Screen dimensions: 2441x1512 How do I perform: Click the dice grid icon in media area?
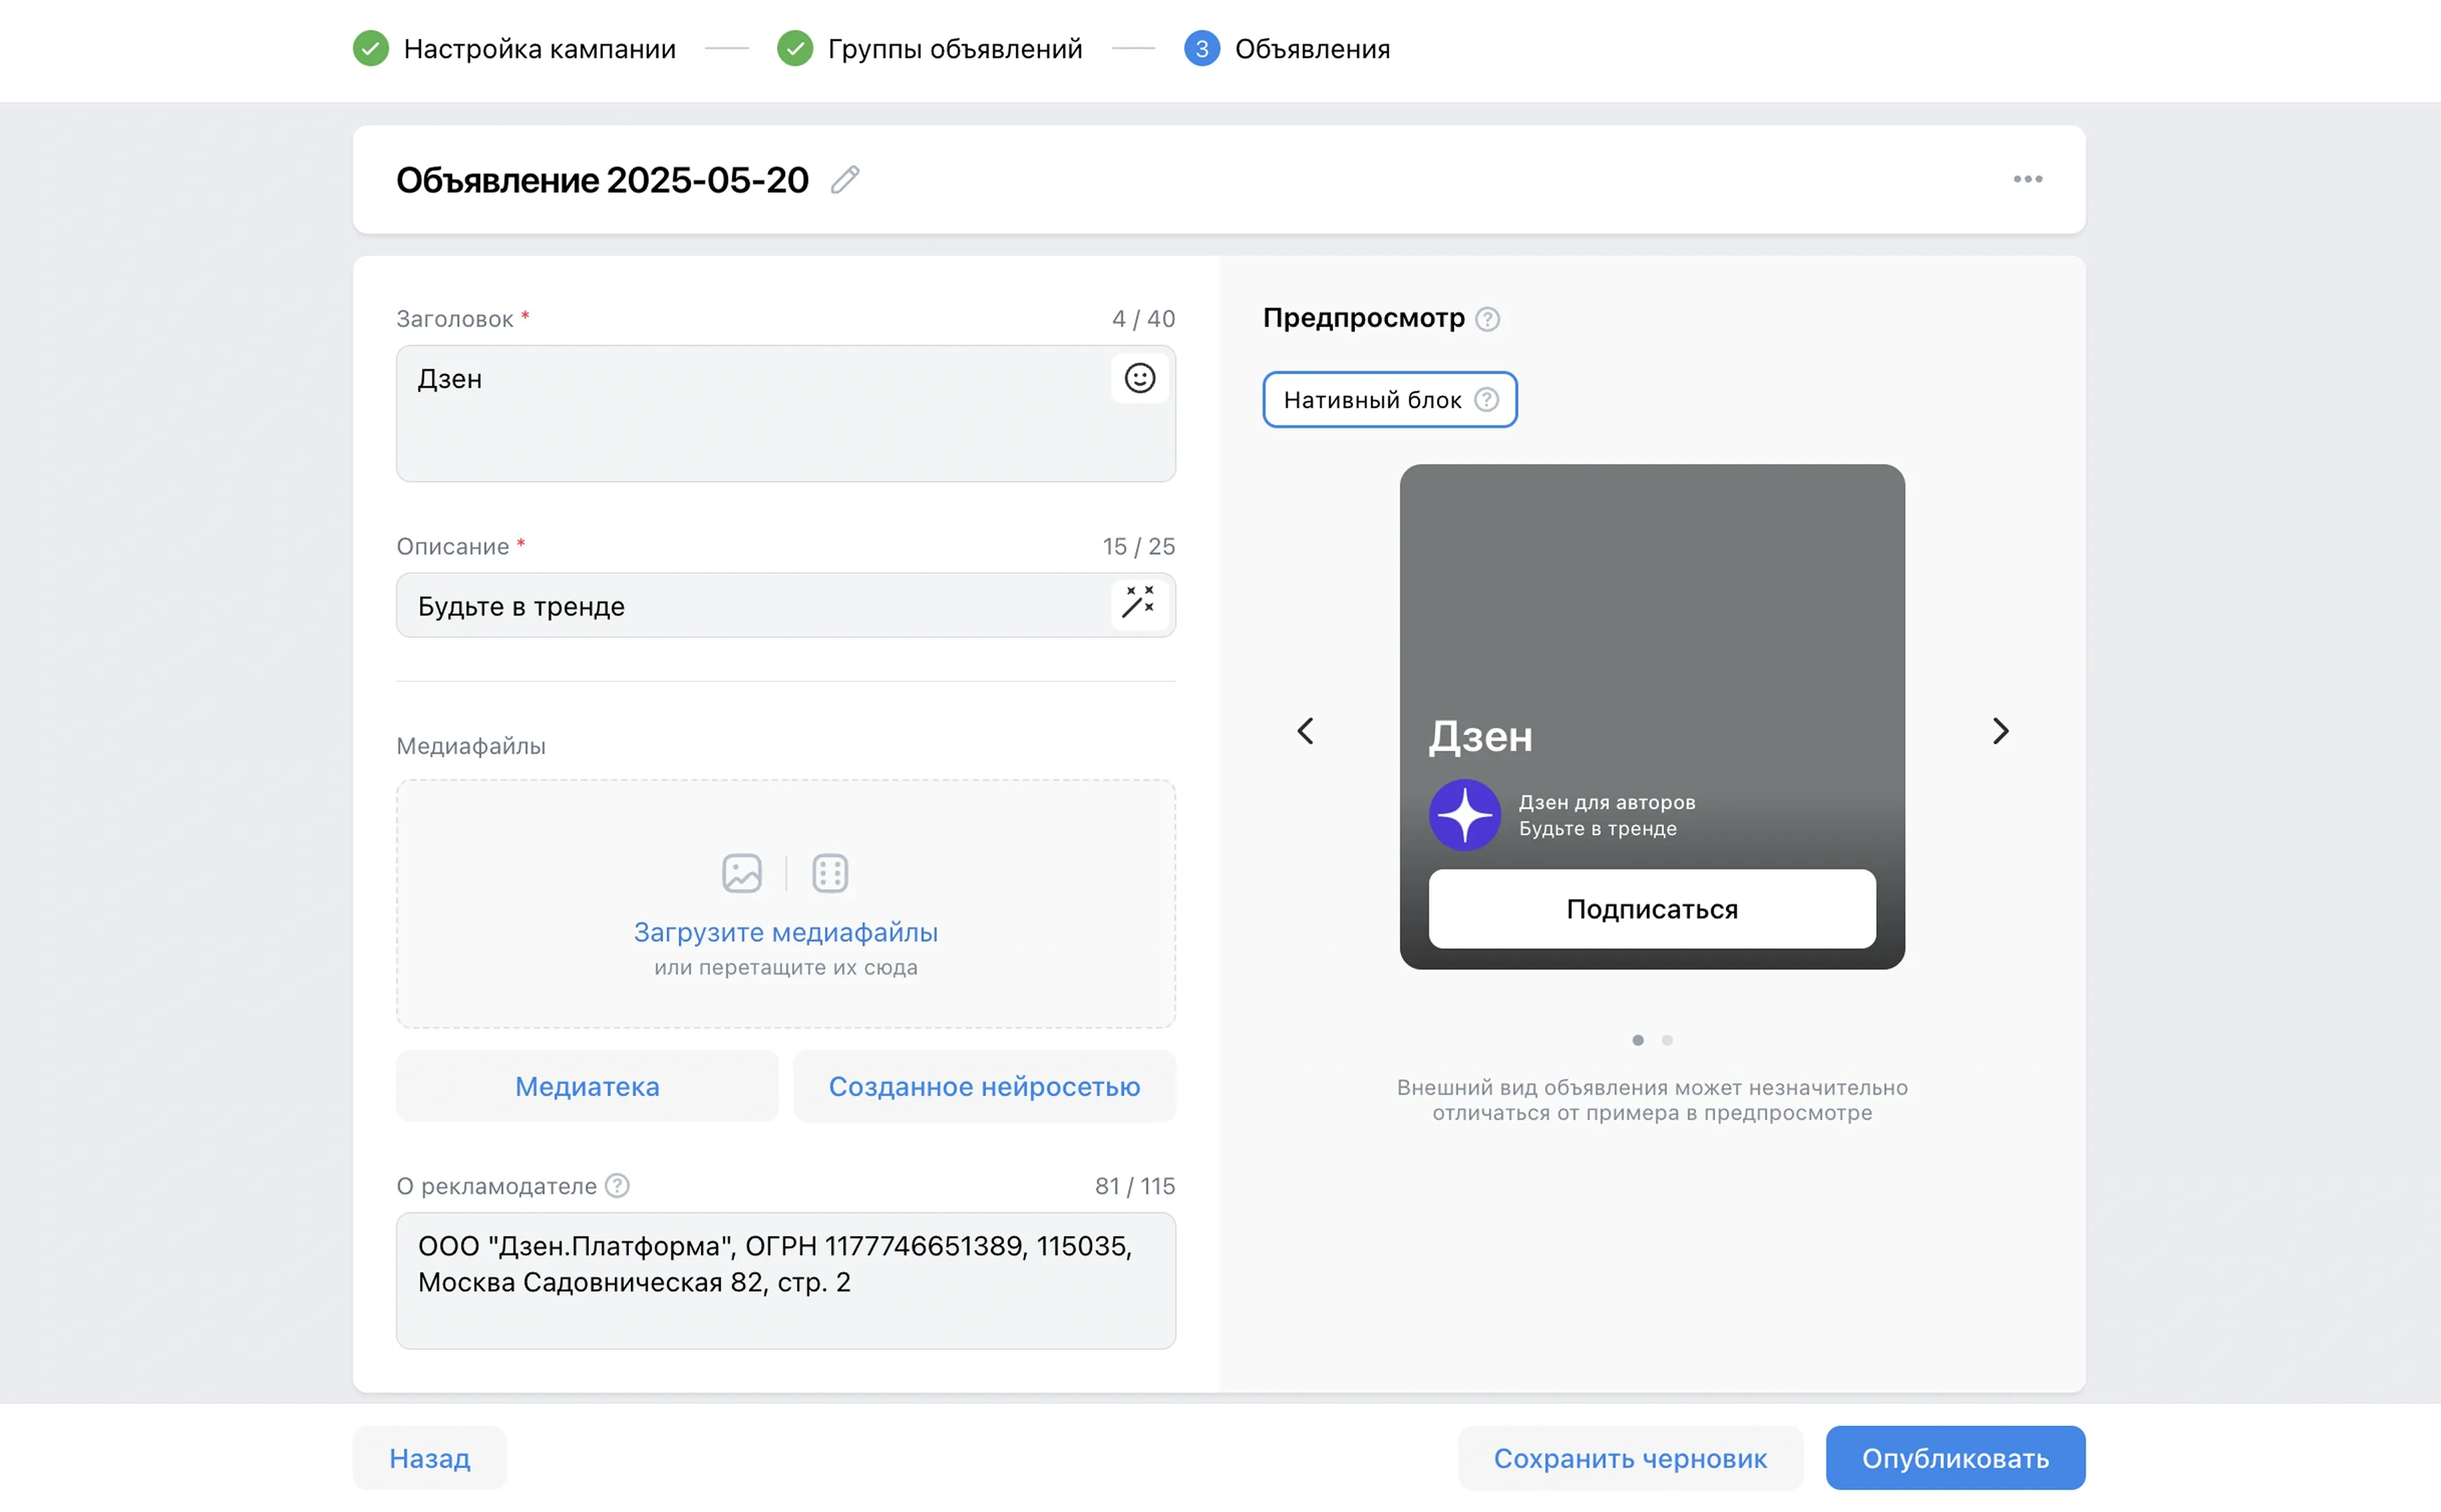click(829, 873)
